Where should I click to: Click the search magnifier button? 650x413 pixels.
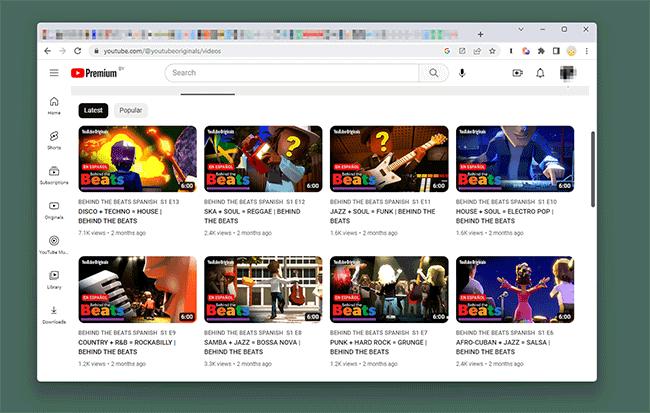click(433, 73)
